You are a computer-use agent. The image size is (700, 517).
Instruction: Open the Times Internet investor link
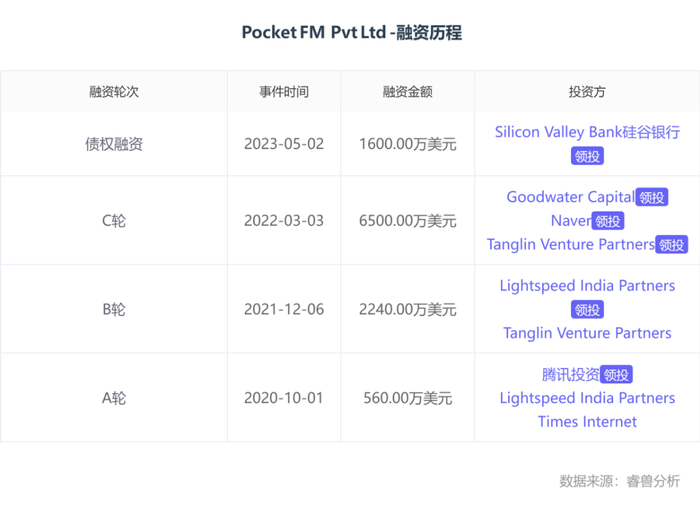[x=587, y=422]
